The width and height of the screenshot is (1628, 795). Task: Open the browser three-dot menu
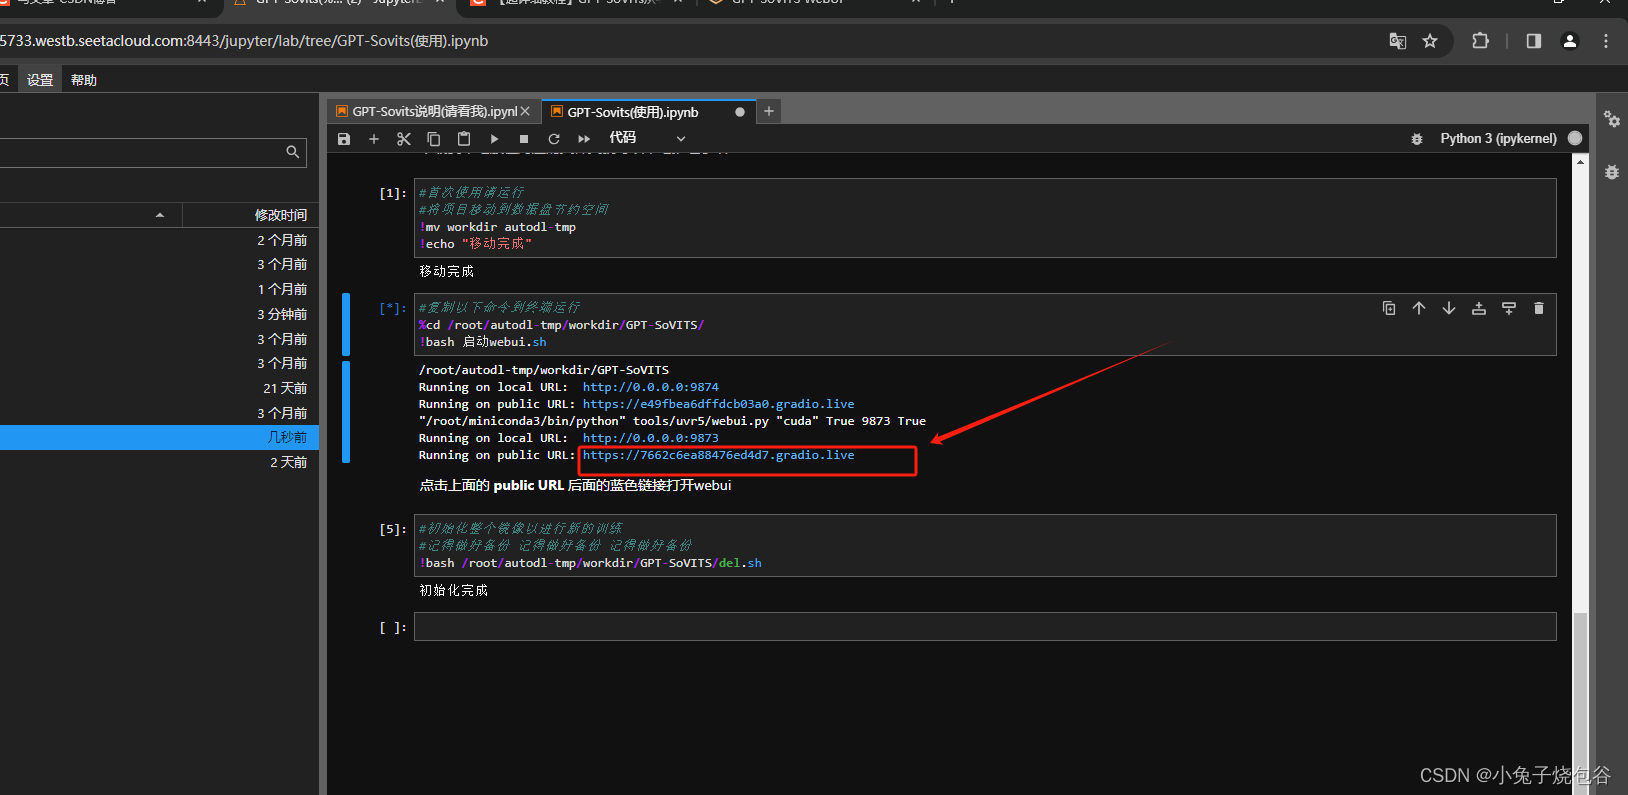tap(1606, 41)
